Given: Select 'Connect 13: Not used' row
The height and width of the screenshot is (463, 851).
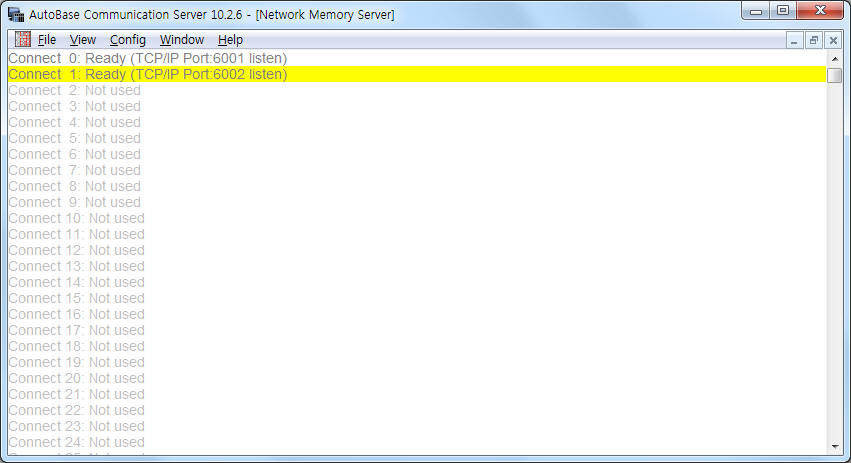Looking at the screenshot, I should coord(417,267).
